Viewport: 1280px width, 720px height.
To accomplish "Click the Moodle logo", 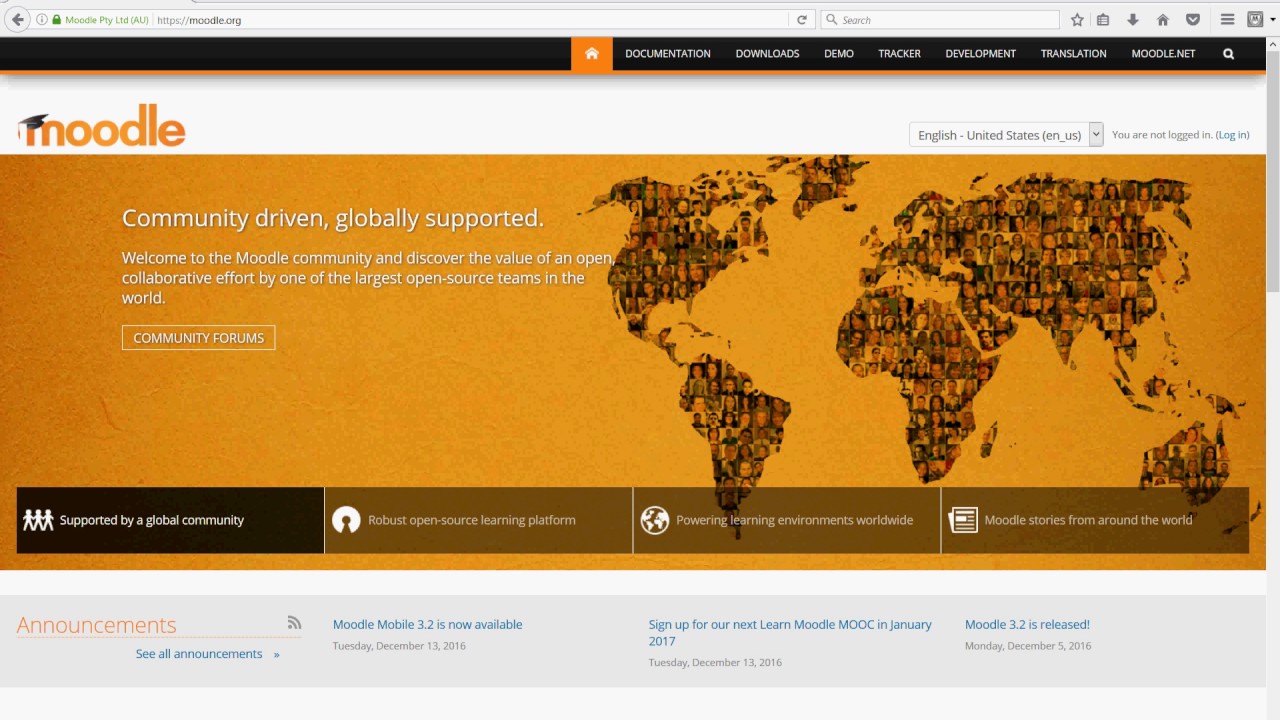I will coord(101,126).
